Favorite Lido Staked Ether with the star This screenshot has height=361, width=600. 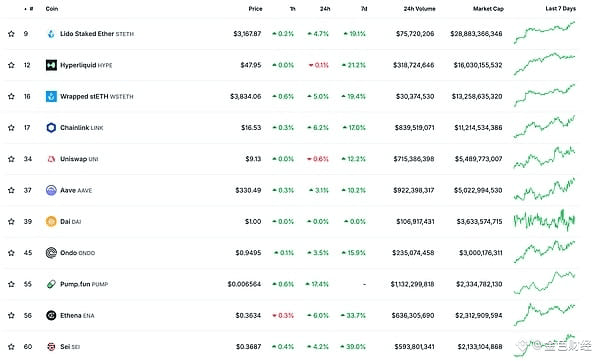[11, 34]
